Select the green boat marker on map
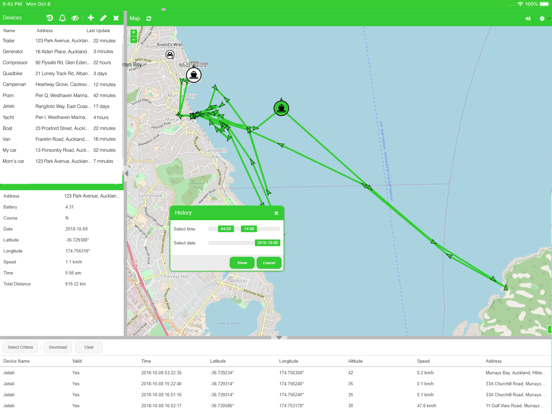This screenshot has height=414, width=552. point(281,108)
